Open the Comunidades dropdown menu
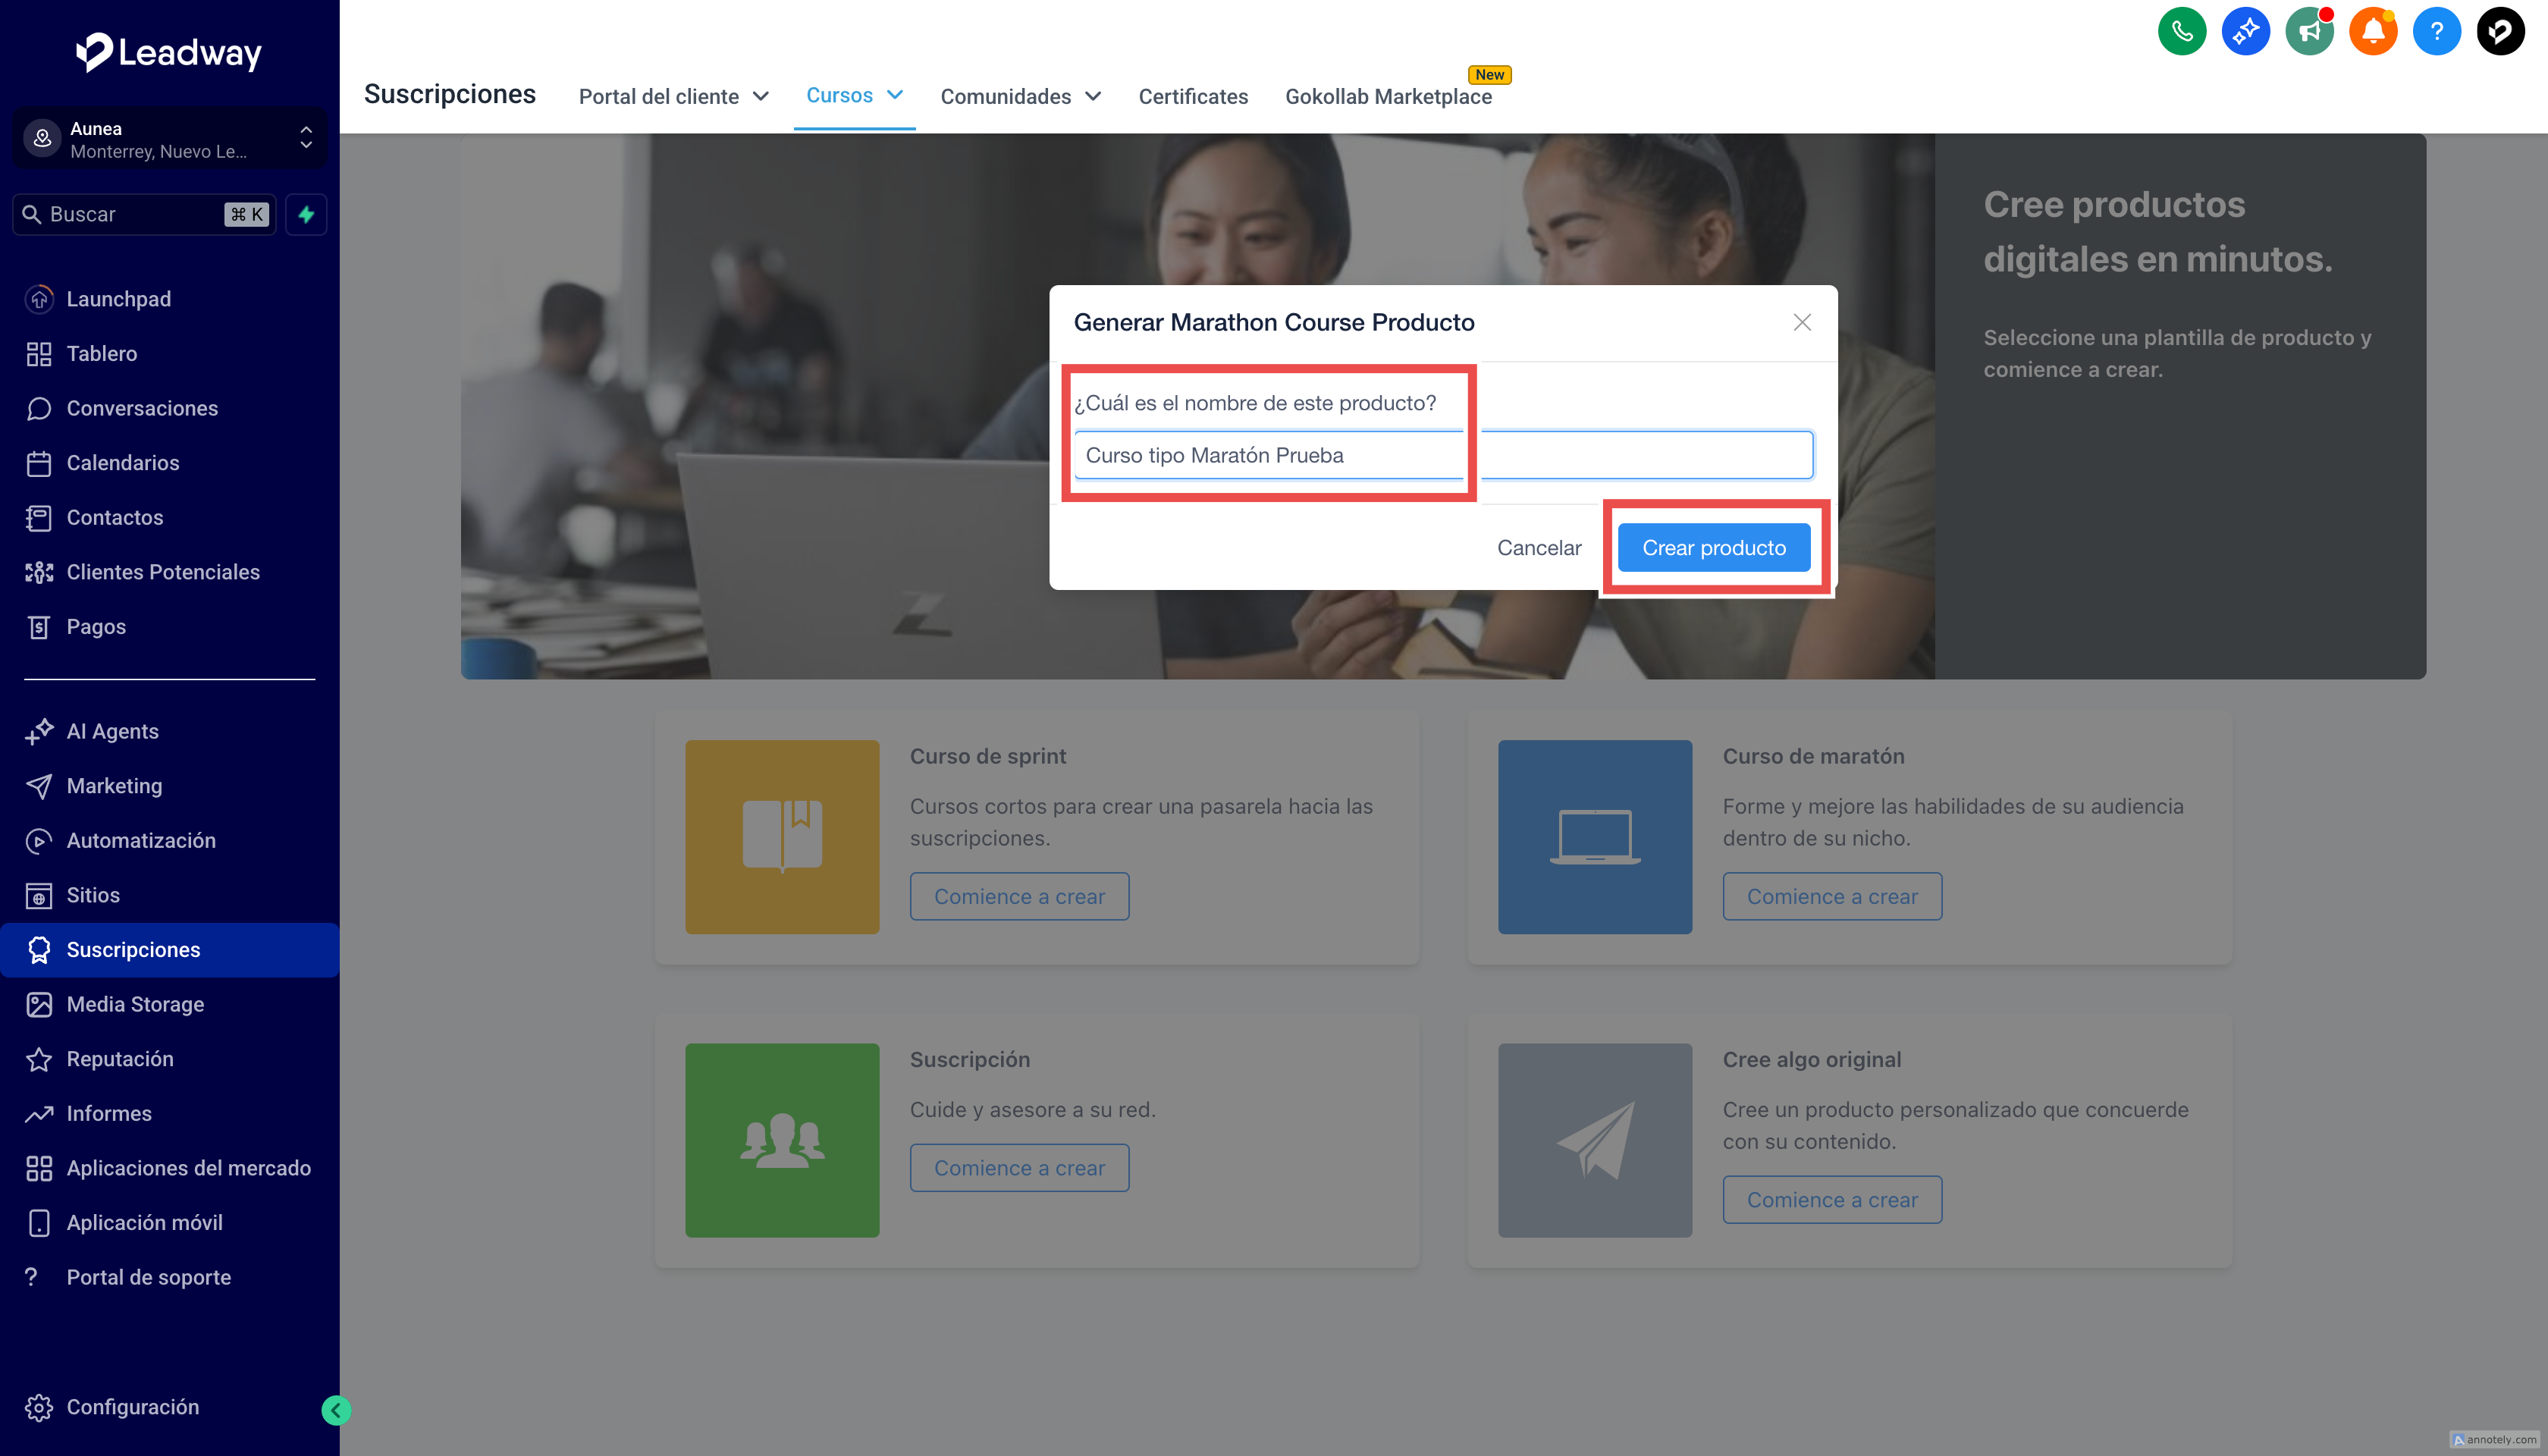The image size is (2548, 1456). click(x=1020, y=96)
